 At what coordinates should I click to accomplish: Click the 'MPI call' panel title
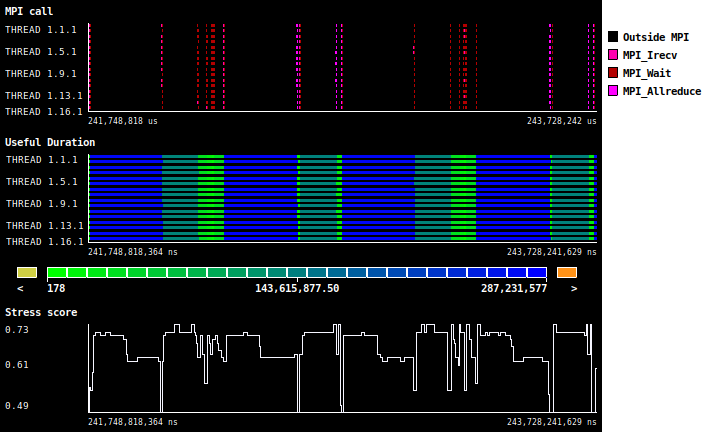[29, 11]
